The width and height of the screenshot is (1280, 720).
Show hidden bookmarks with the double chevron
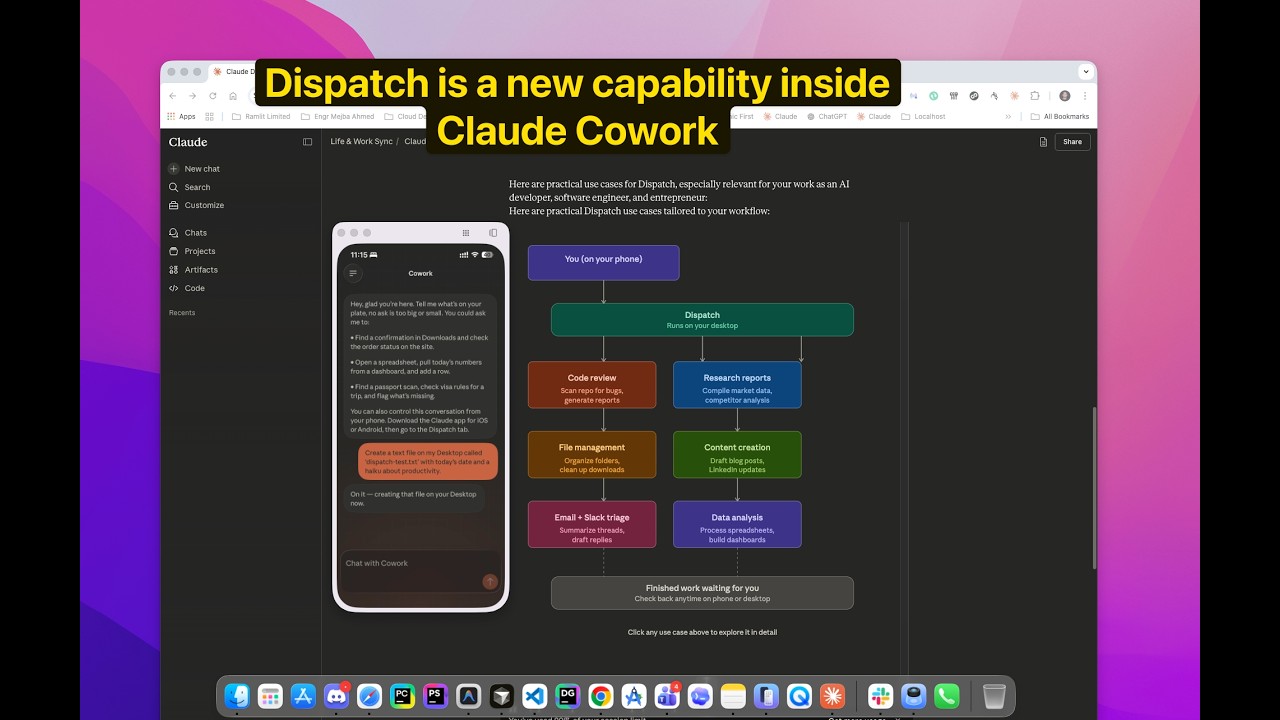pos(1009,116)
